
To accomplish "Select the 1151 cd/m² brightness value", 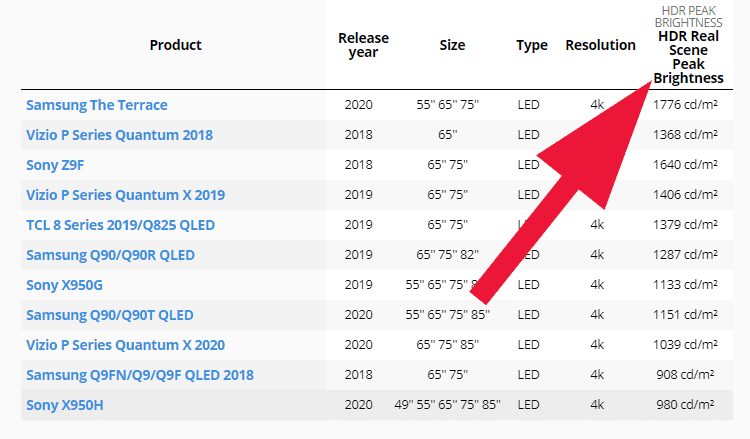I will [x=685, y=315].
